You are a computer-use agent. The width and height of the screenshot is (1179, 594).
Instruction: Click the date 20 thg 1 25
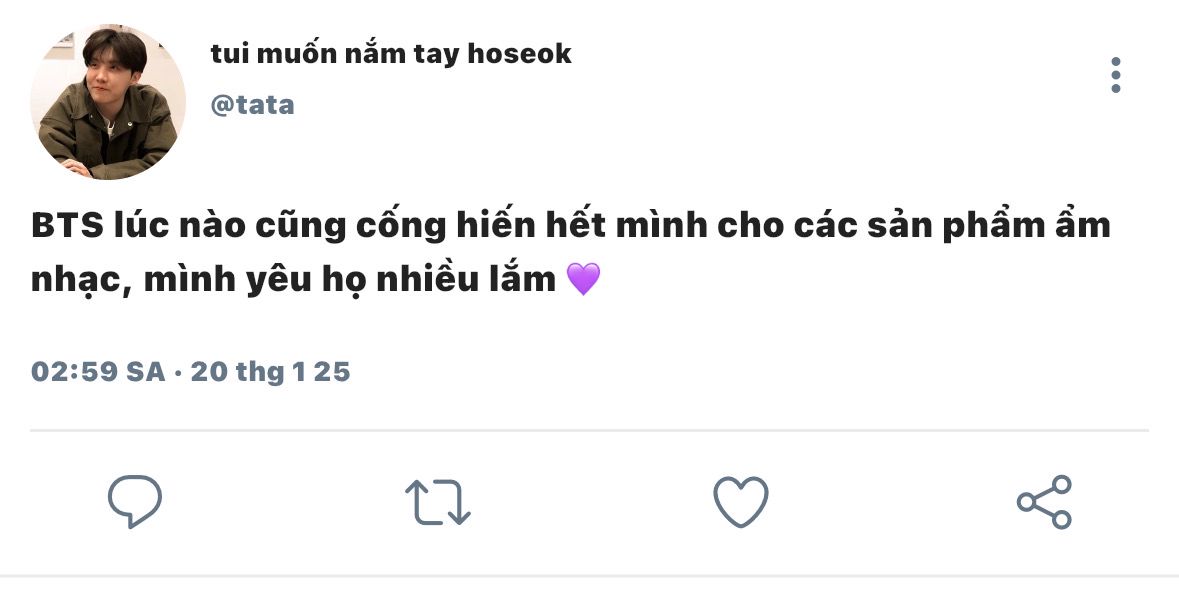270,371
